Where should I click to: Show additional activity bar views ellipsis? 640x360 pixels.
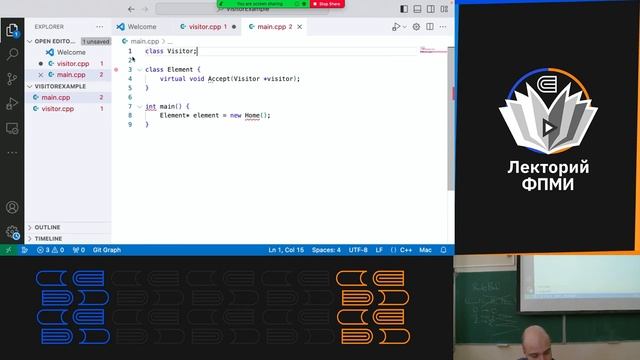12,153
